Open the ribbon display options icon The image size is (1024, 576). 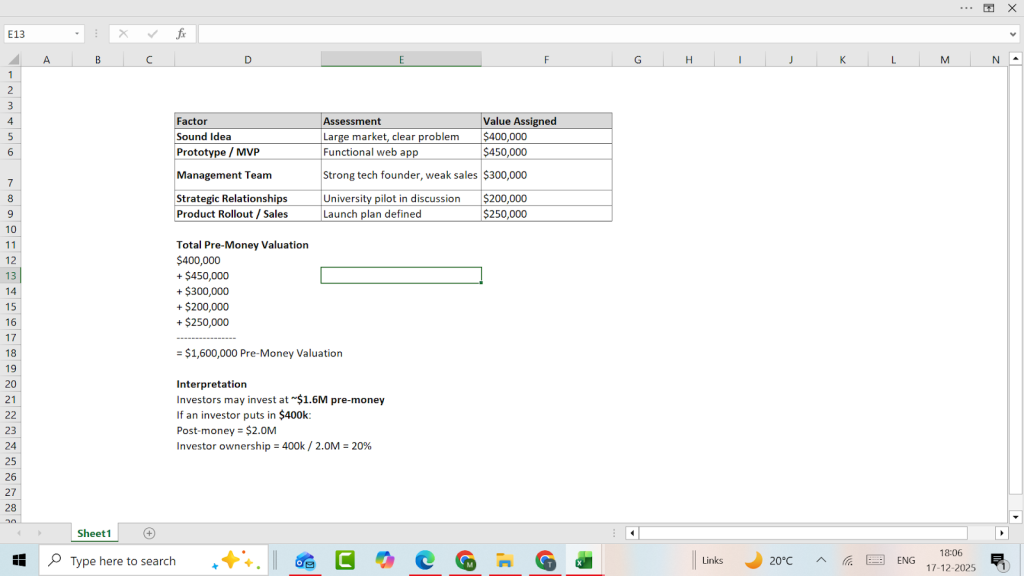point(988,8)
